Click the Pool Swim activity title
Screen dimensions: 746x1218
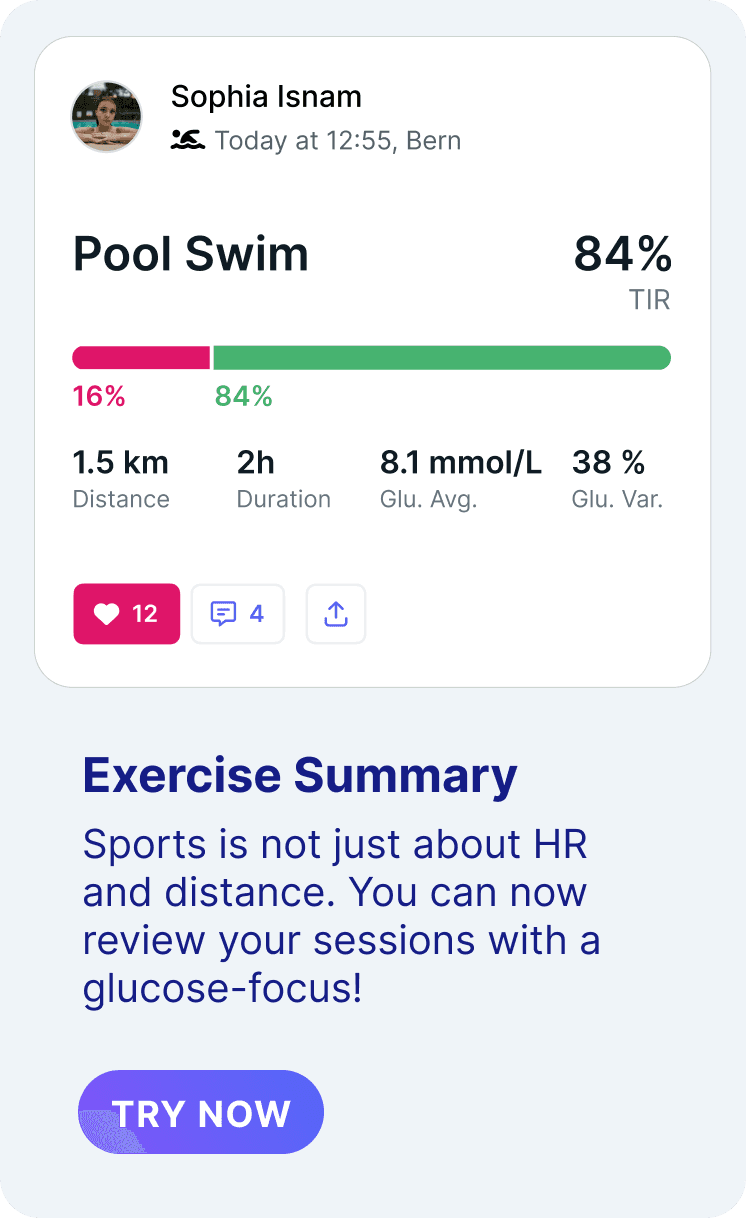point(191,254)
